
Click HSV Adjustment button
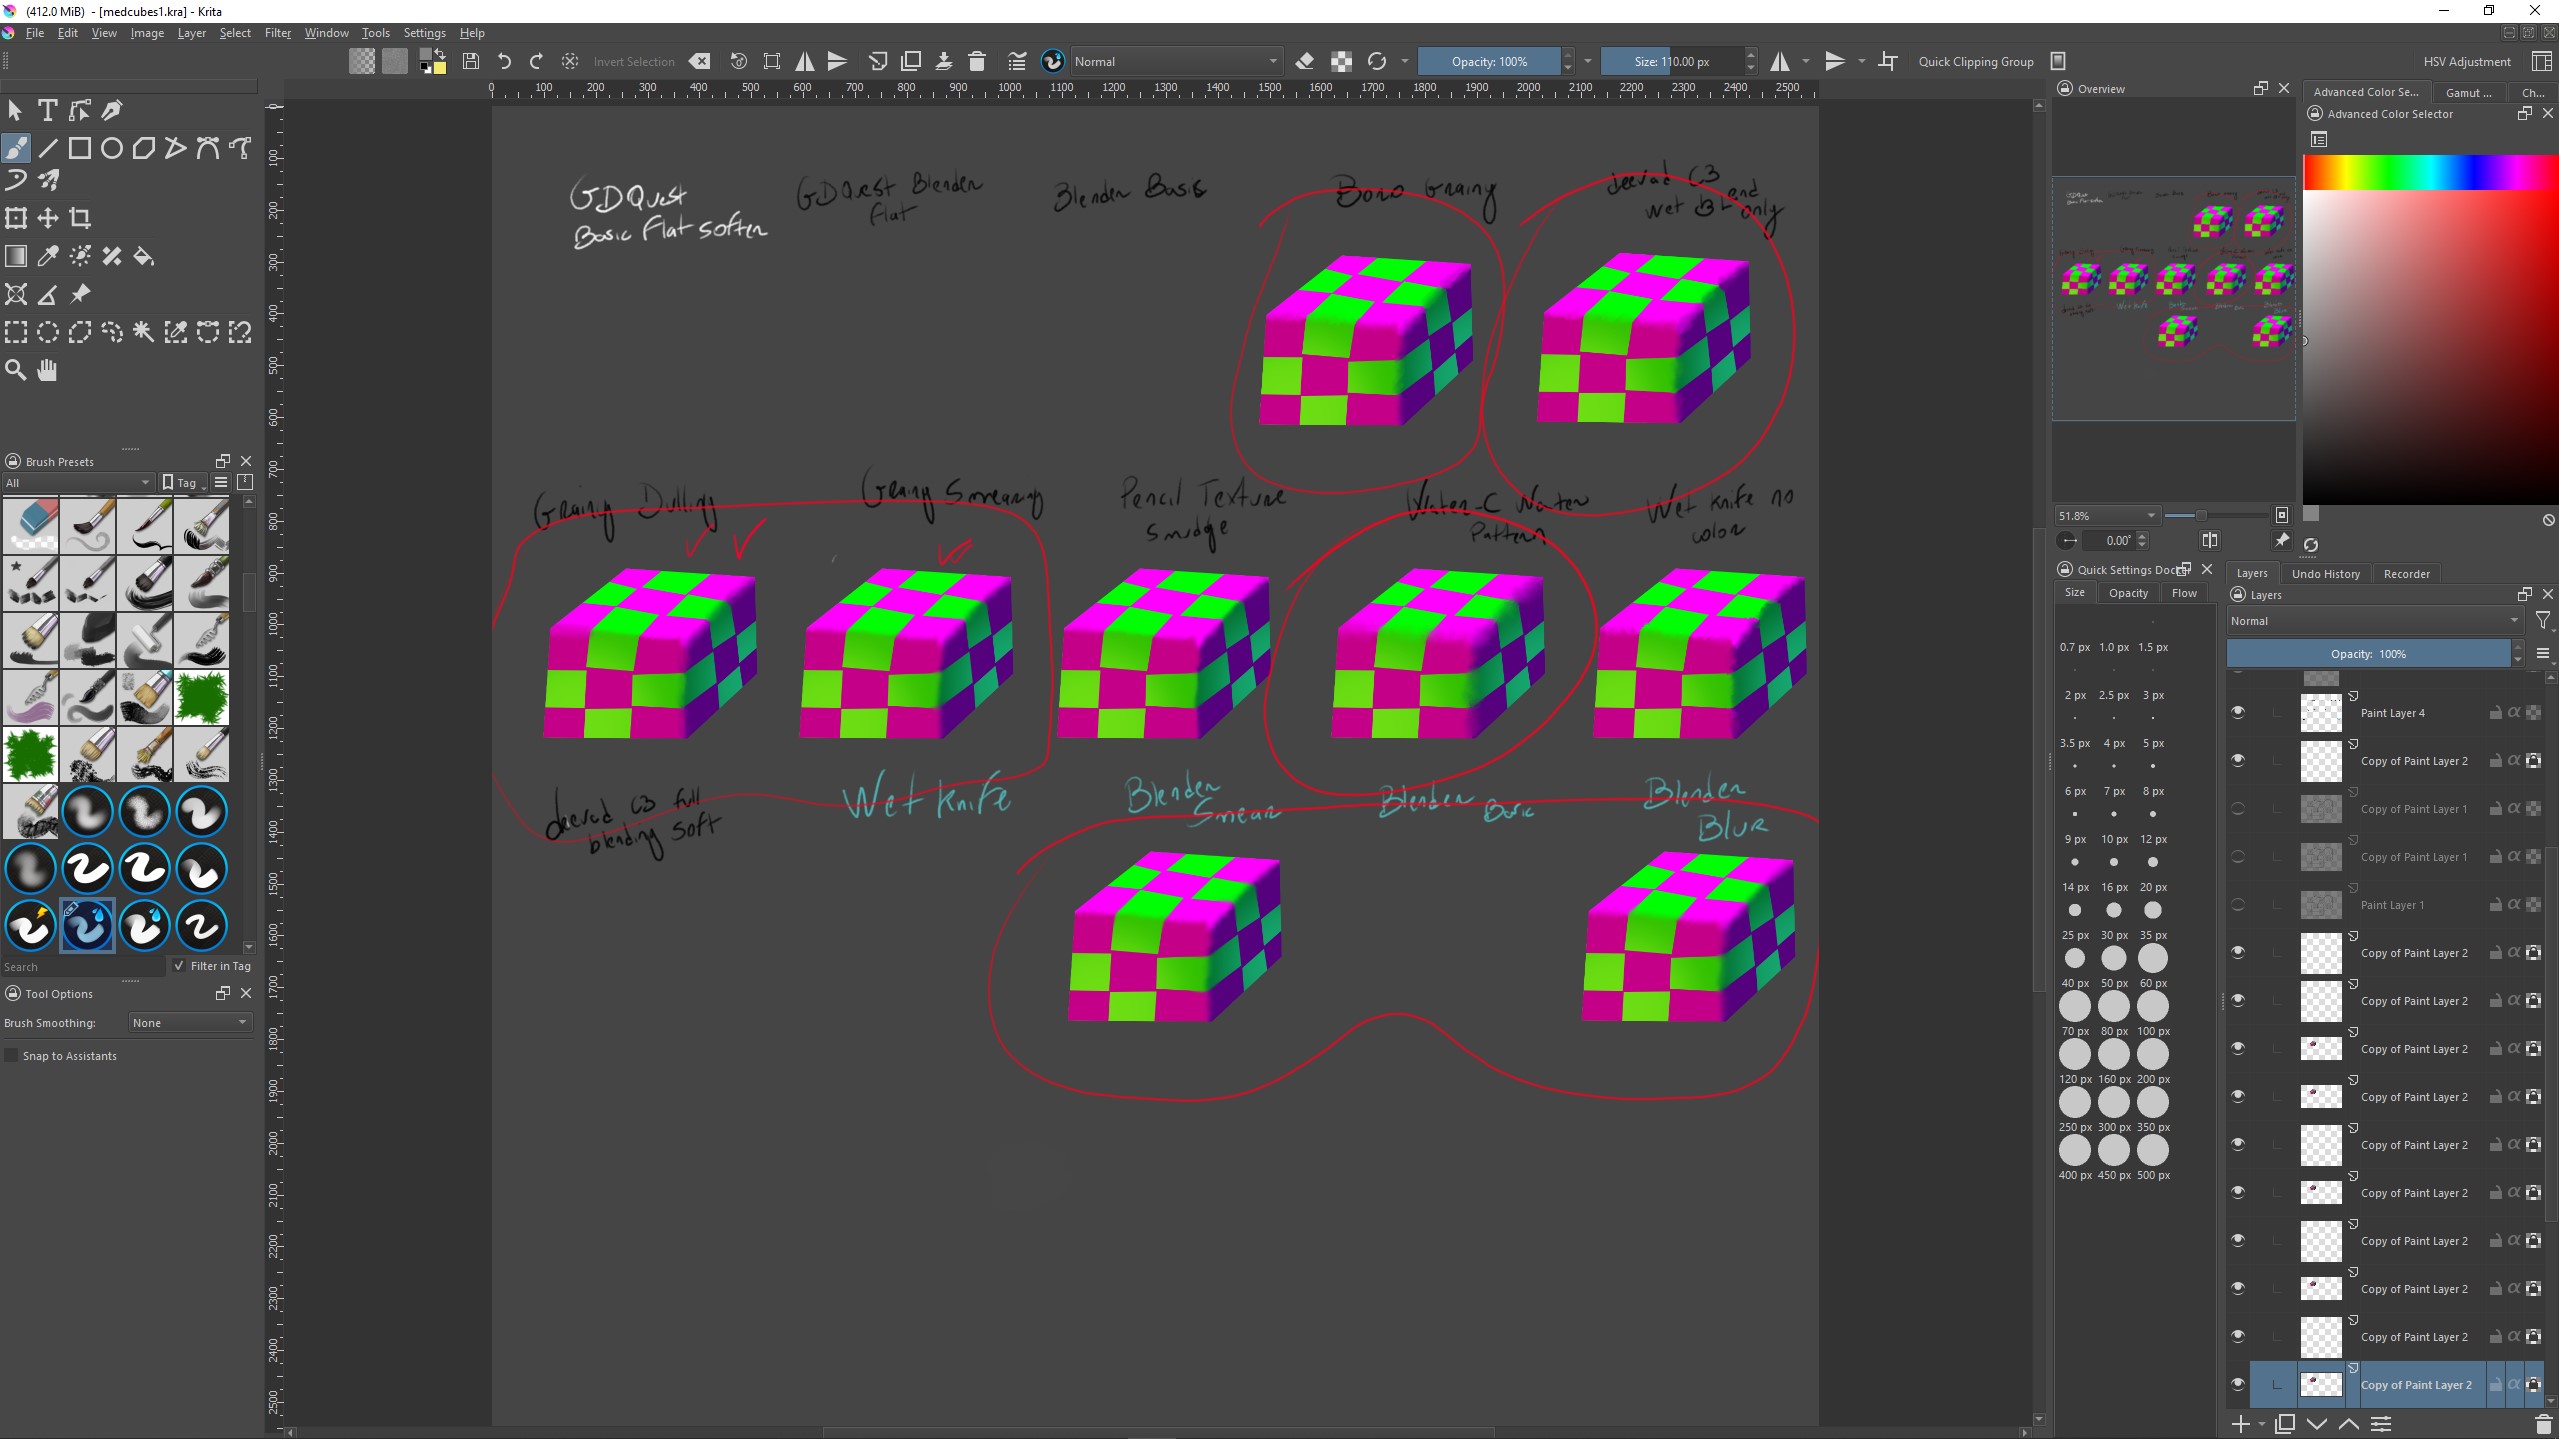pos(2466,62)
